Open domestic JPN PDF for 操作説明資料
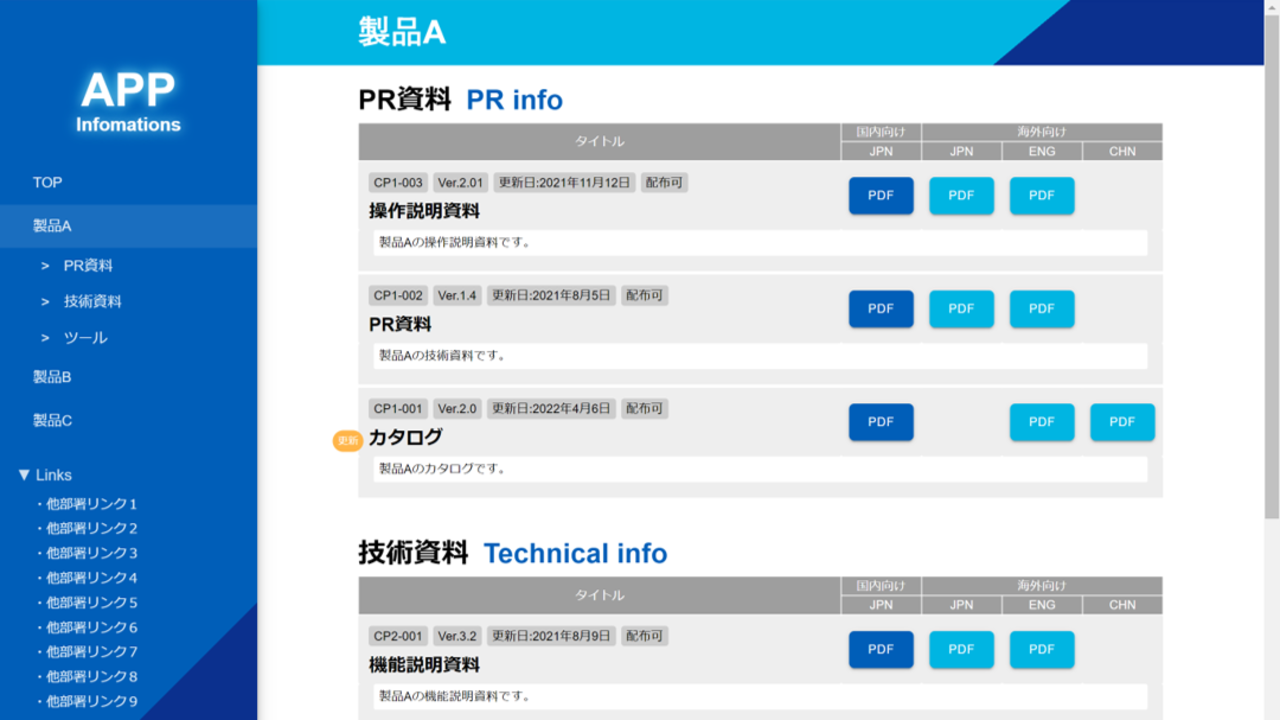The image size is (1280, 720). [880, 196]
